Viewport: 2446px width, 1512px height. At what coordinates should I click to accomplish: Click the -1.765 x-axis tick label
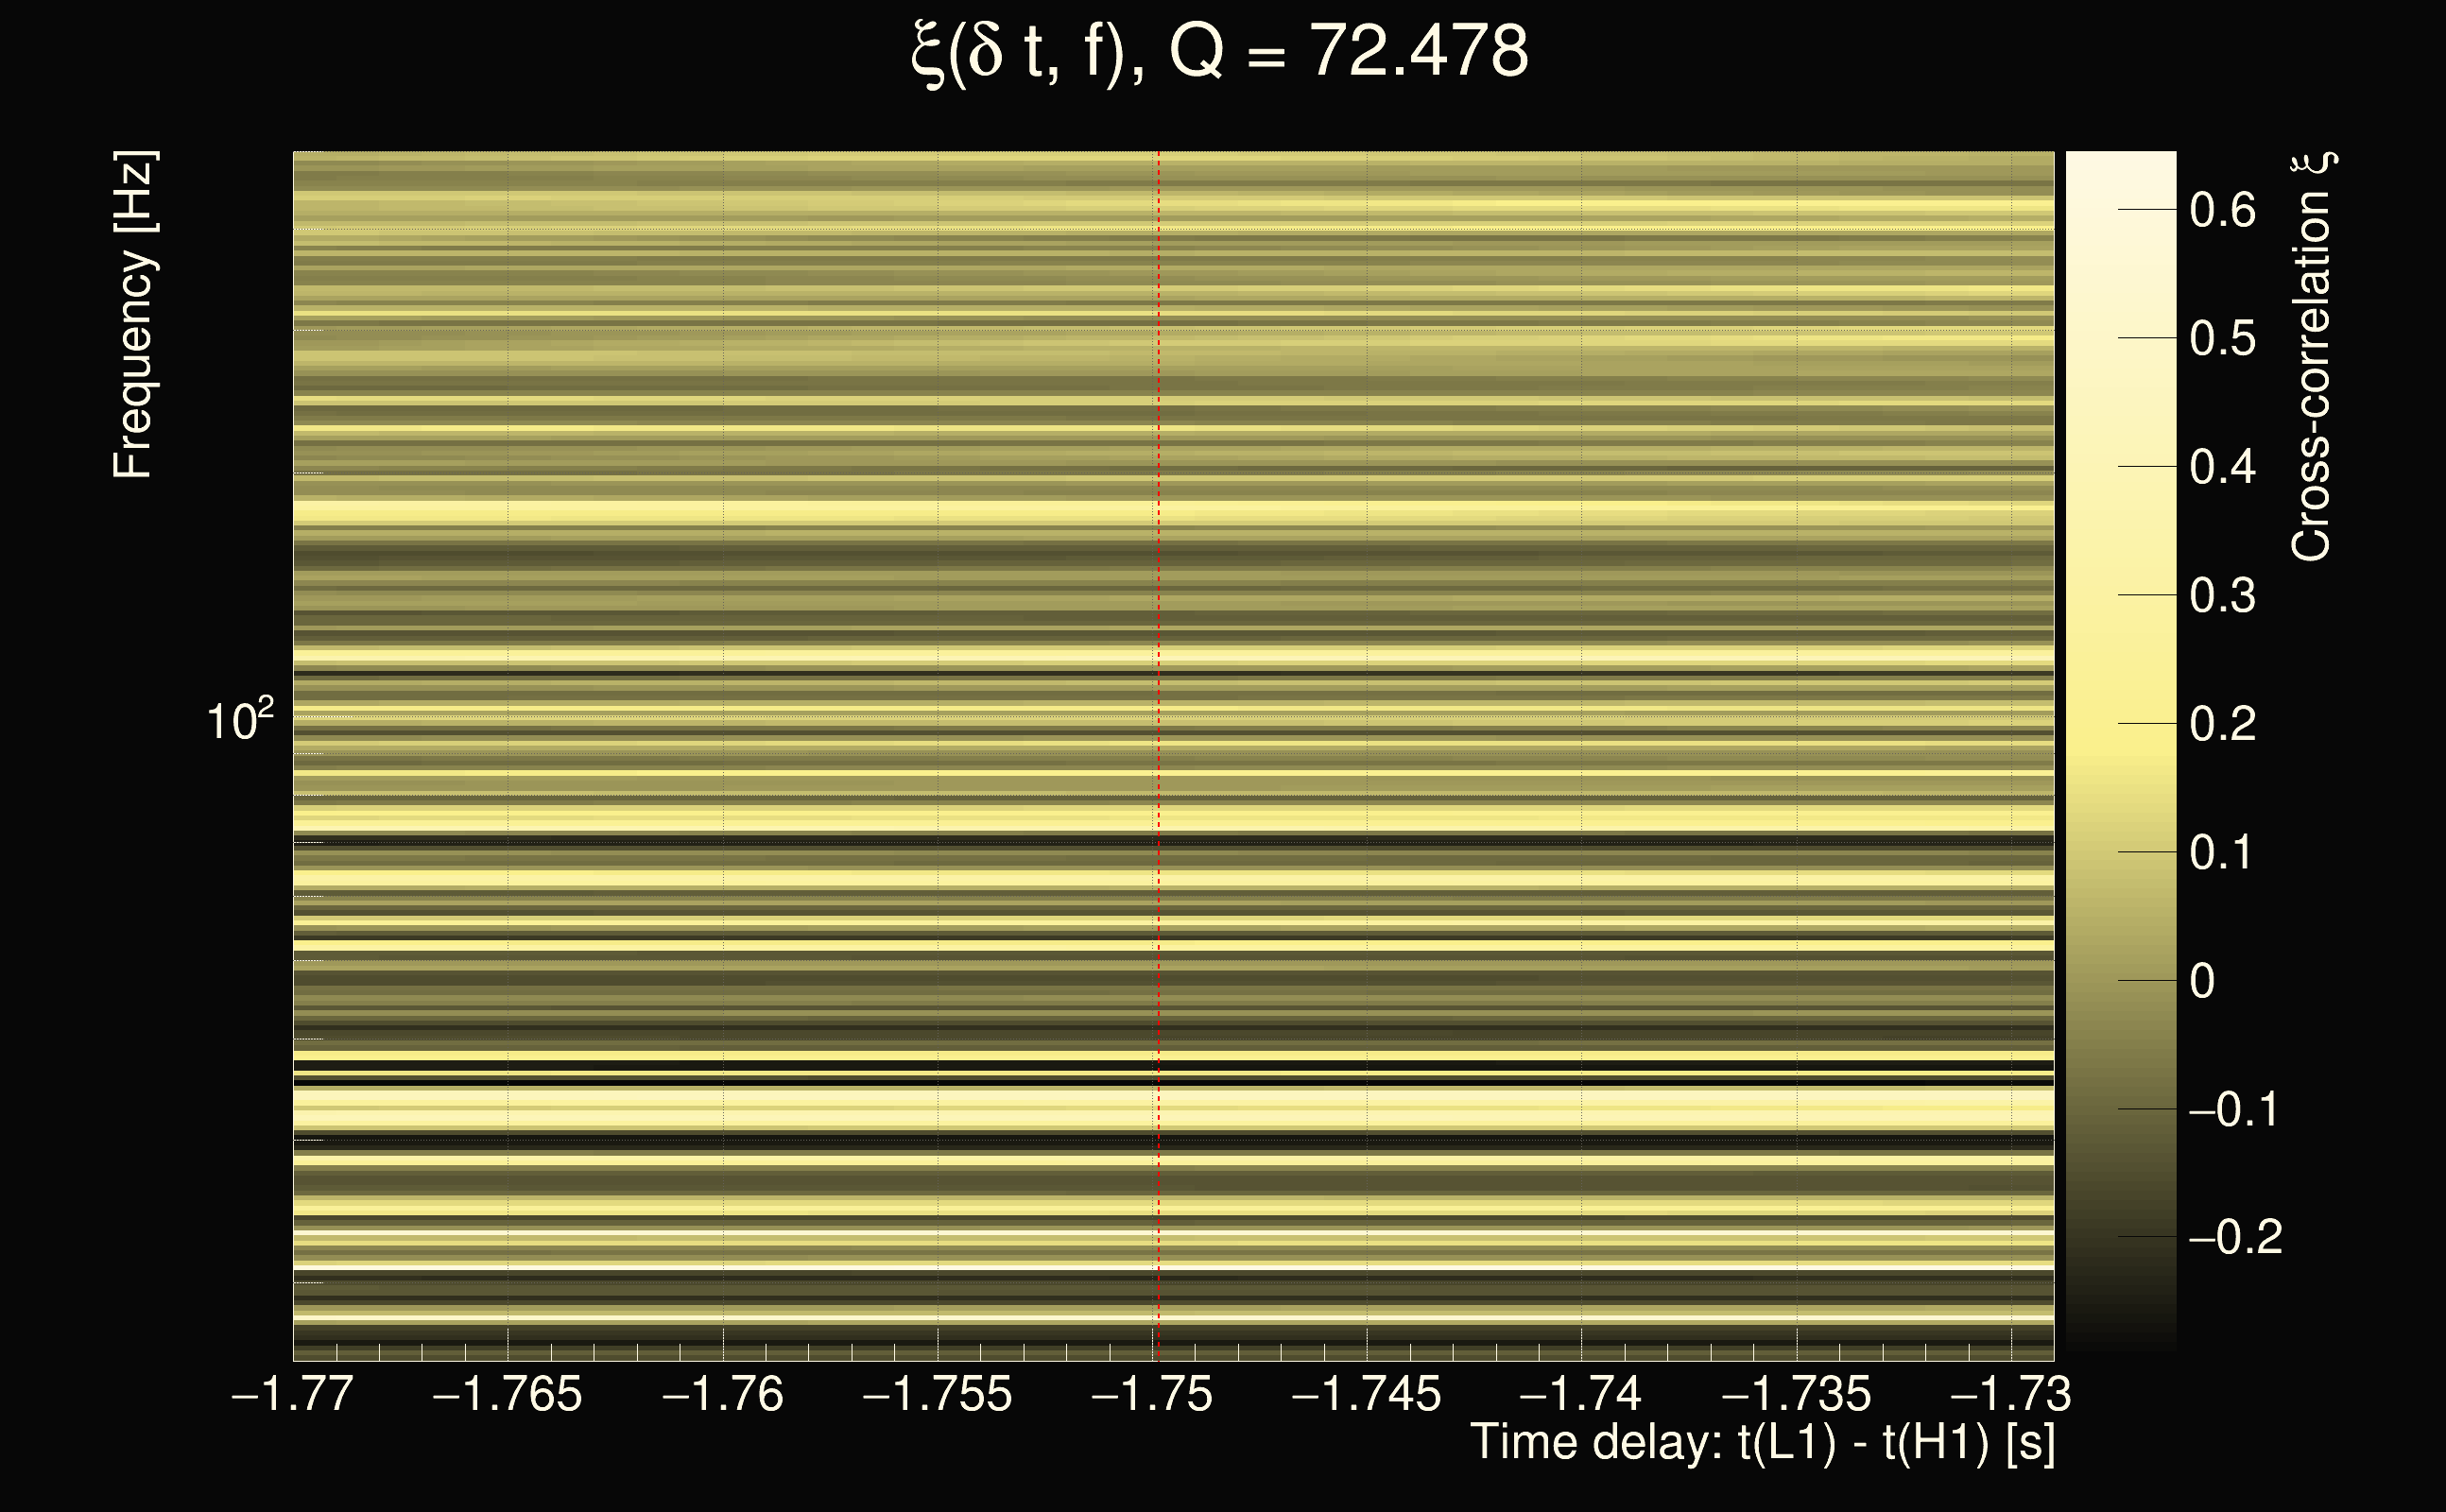[x=507, y=1394]
